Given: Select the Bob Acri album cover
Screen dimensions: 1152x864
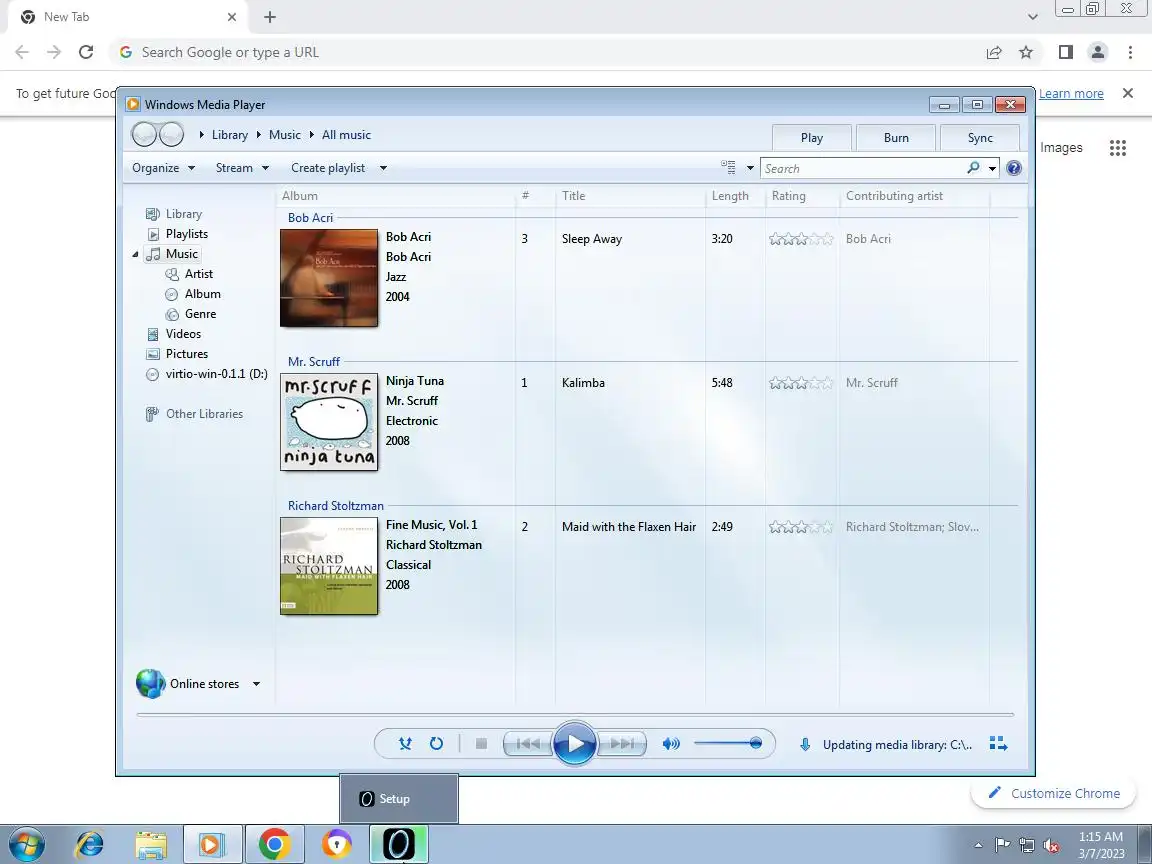Looking at the screenshot, I should point(329,278).
